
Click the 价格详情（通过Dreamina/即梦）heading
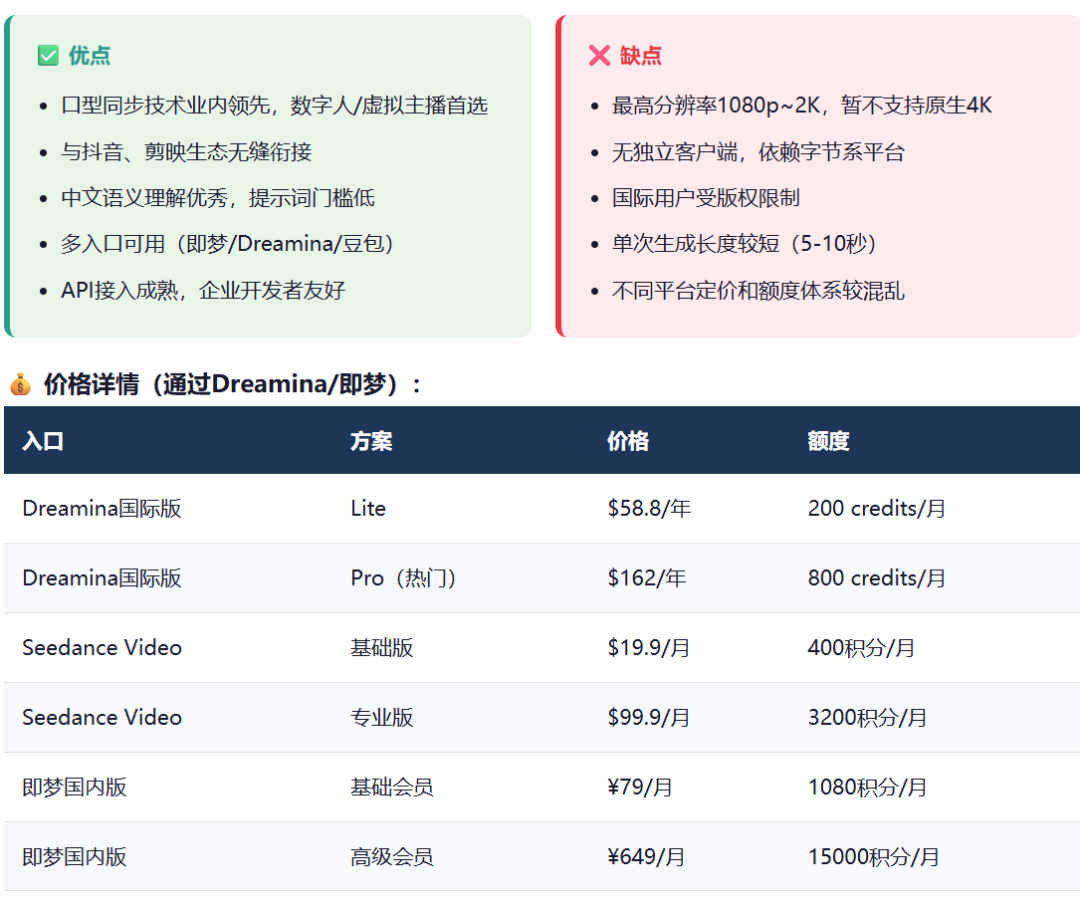point(232,384)
